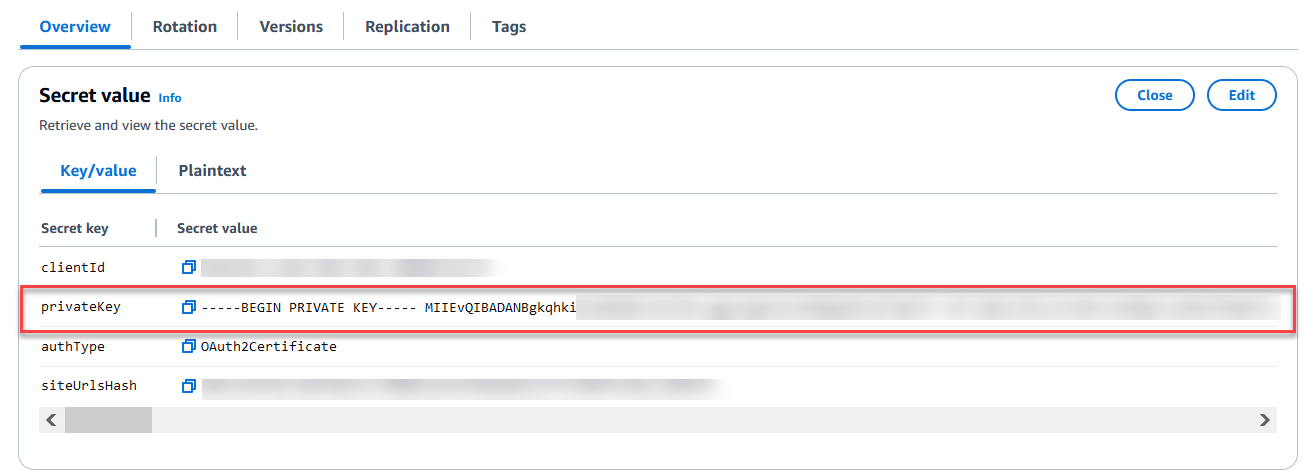The height and width of the screenshot is (475, 1313).
Task: Copy the siteUrlsHash secret value
Action: (188, 386)
